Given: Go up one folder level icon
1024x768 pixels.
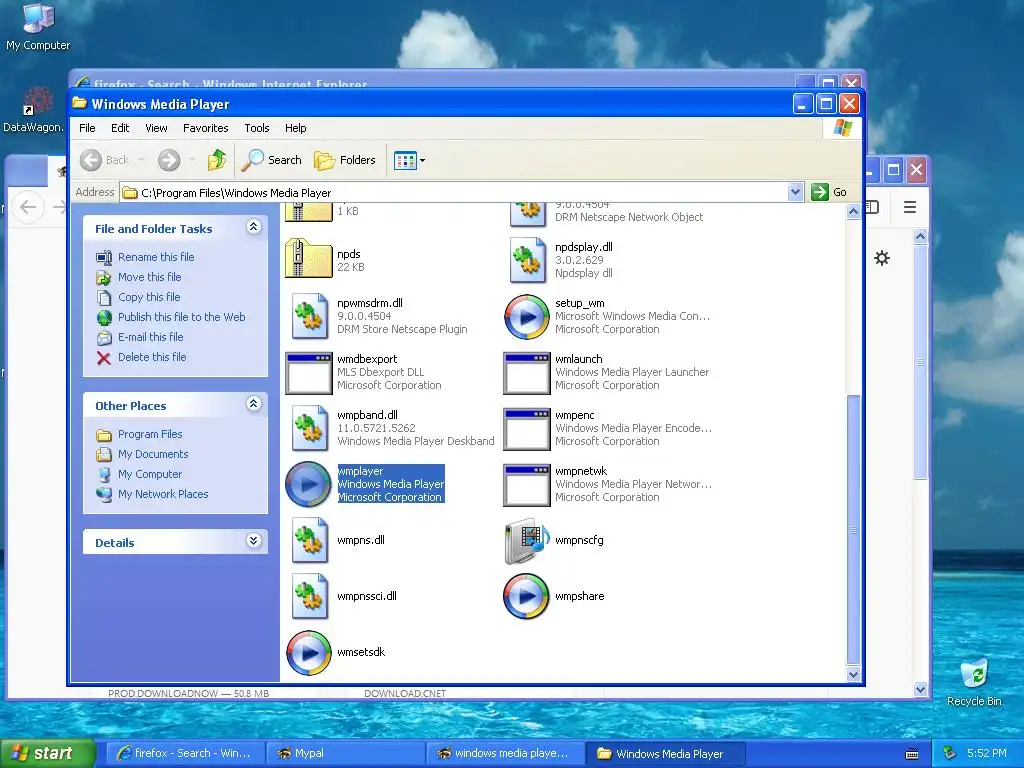Looking at the screenshot, I should tap(217, 160).
